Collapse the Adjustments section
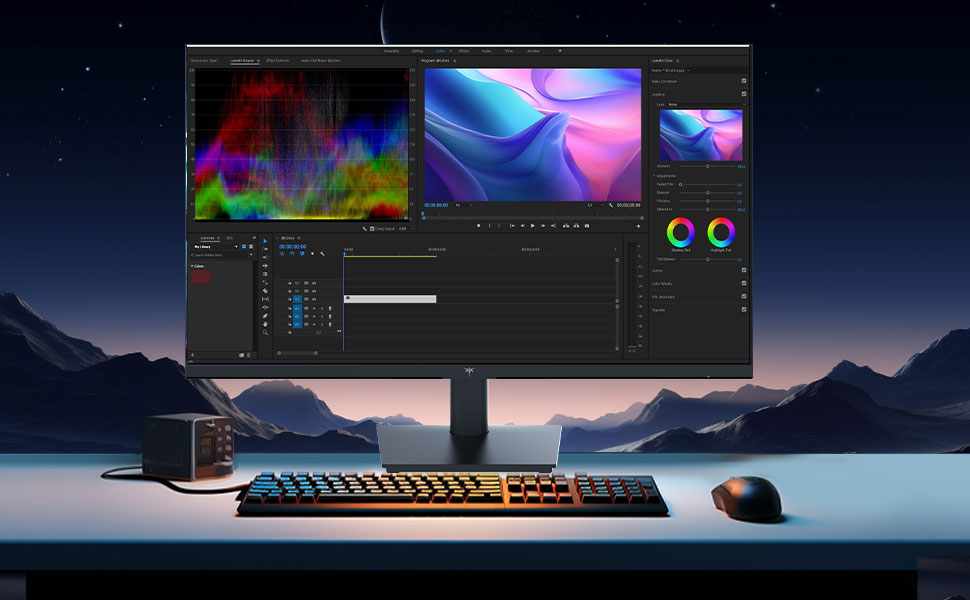970x600 pixels. pyautogui.click(x=654, y=176)
